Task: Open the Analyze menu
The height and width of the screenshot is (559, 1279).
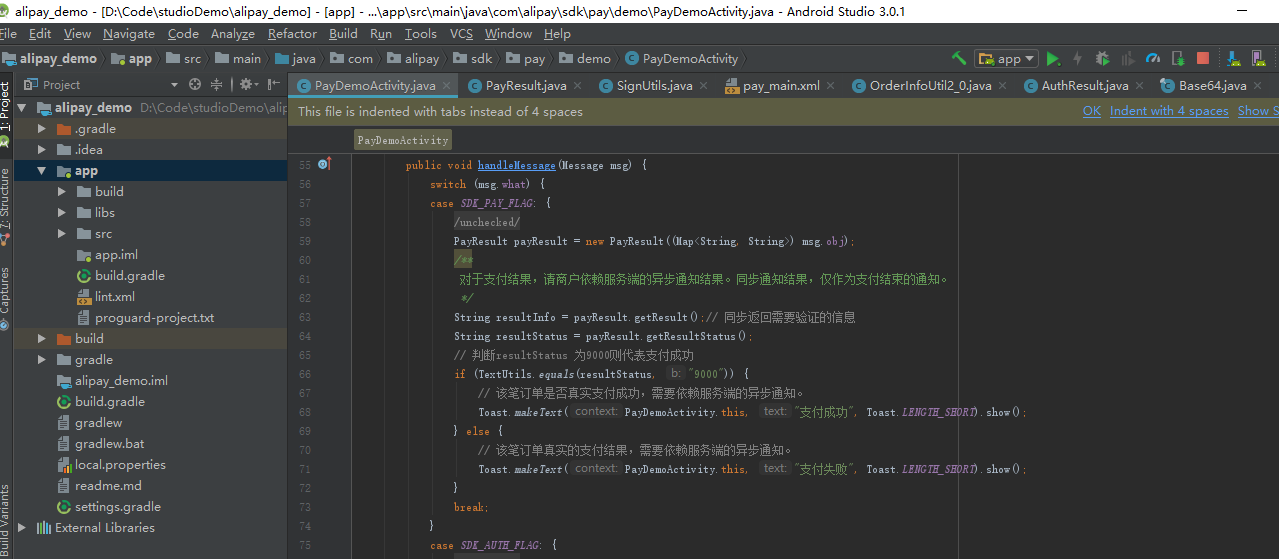Action: coord(233,33)
